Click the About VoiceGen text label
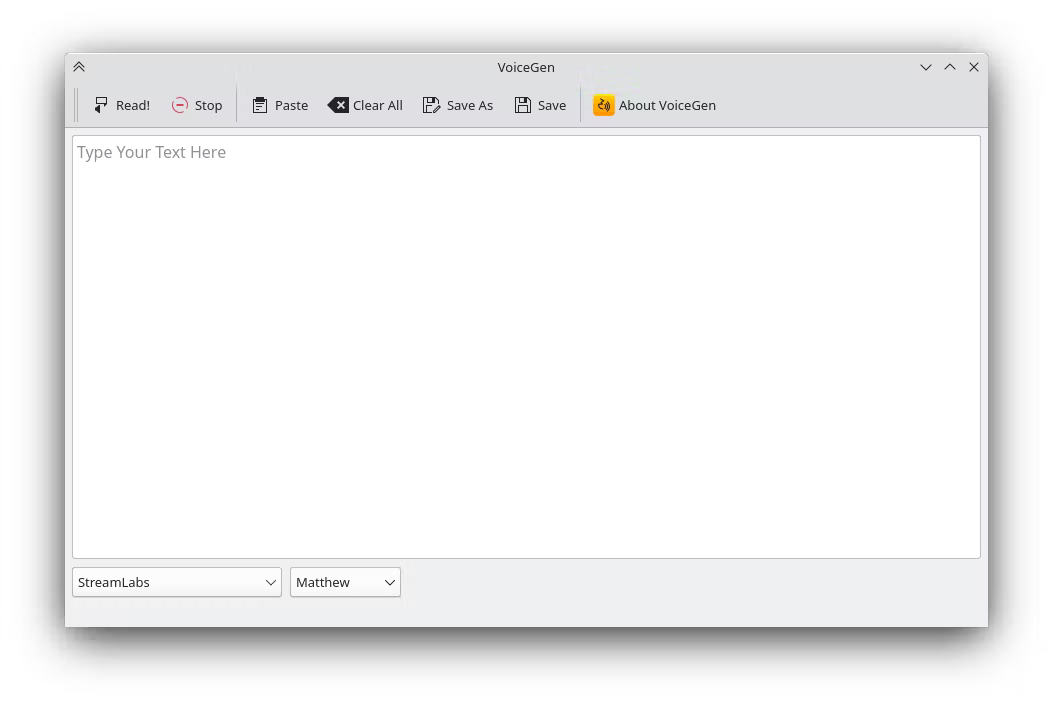The height and width of the screenshot is (704, 1053). point(667,105)
